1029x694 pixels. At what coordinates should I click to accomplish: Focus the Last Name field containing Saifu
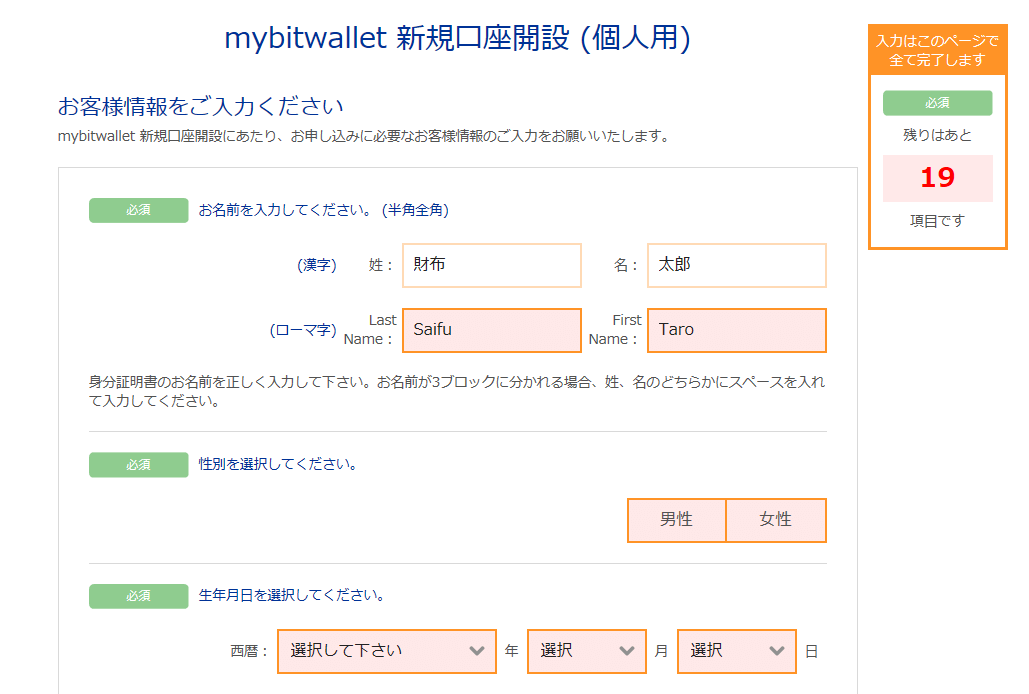coord(492,330)
